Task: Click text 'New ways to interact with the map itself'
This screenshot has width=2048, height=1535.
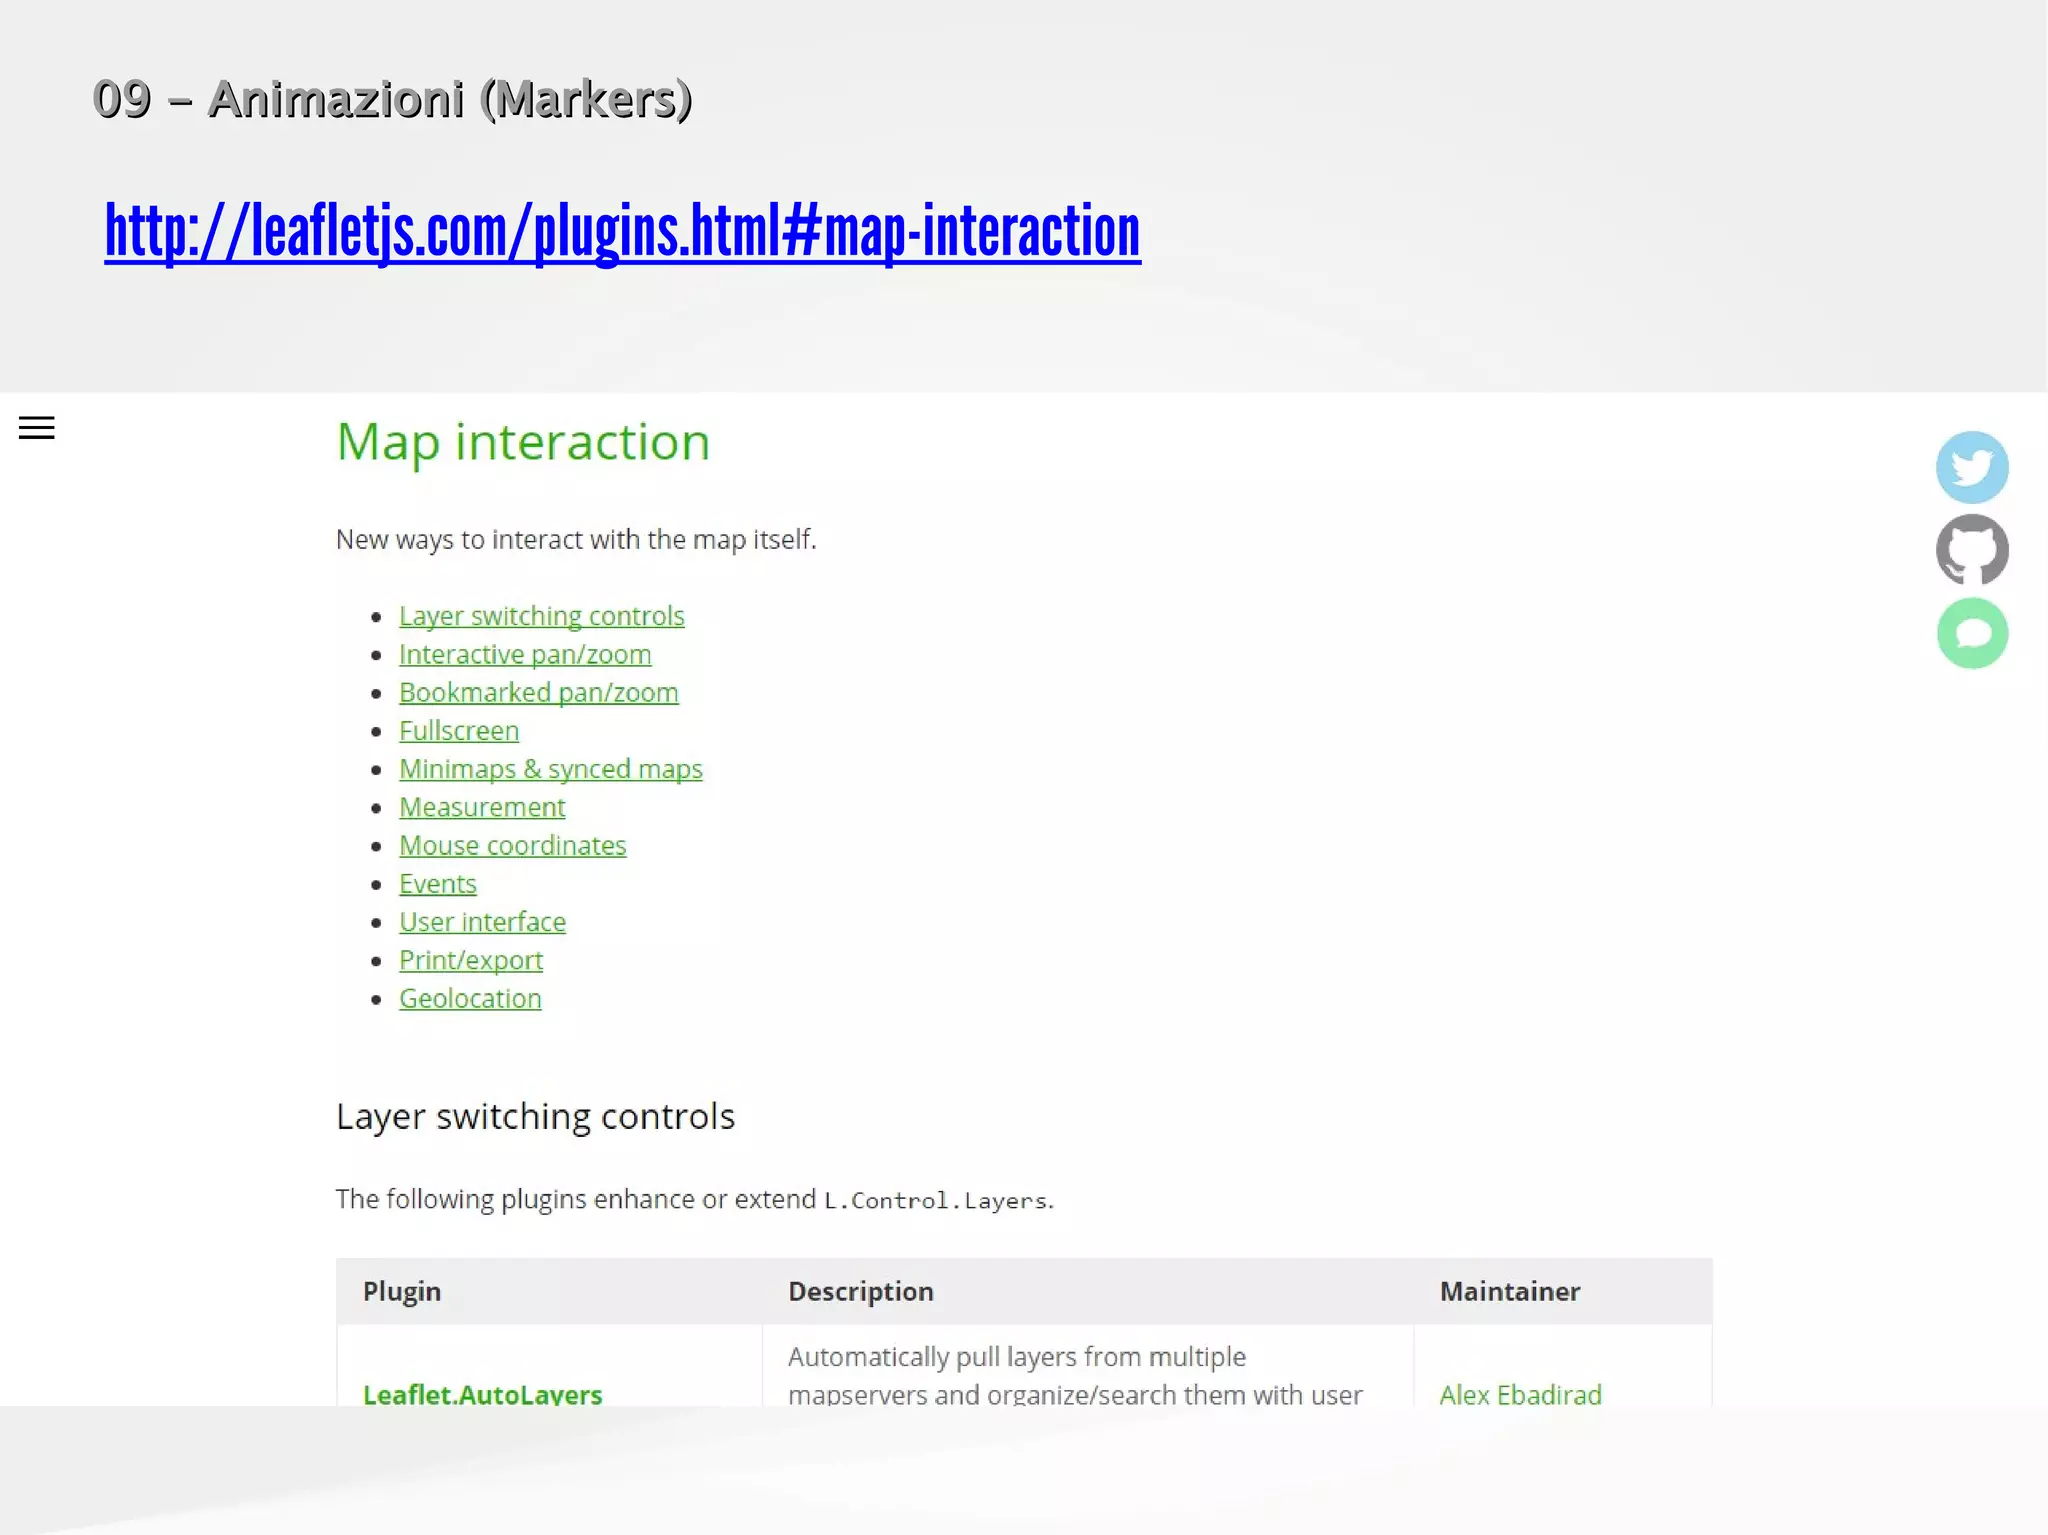Action: [x=576, y=539]
